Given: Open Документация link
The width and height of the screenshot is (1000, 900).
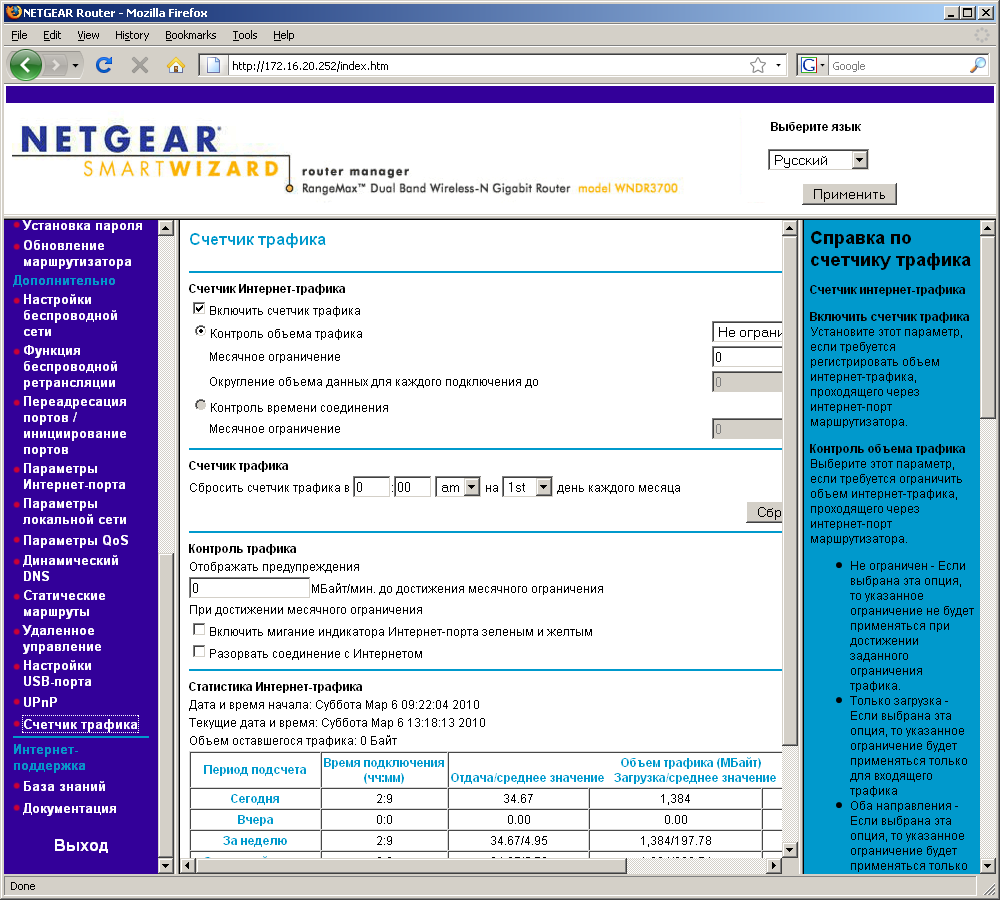Looking at the screenshot, I should pyautogui.click(x=70, y=808).
